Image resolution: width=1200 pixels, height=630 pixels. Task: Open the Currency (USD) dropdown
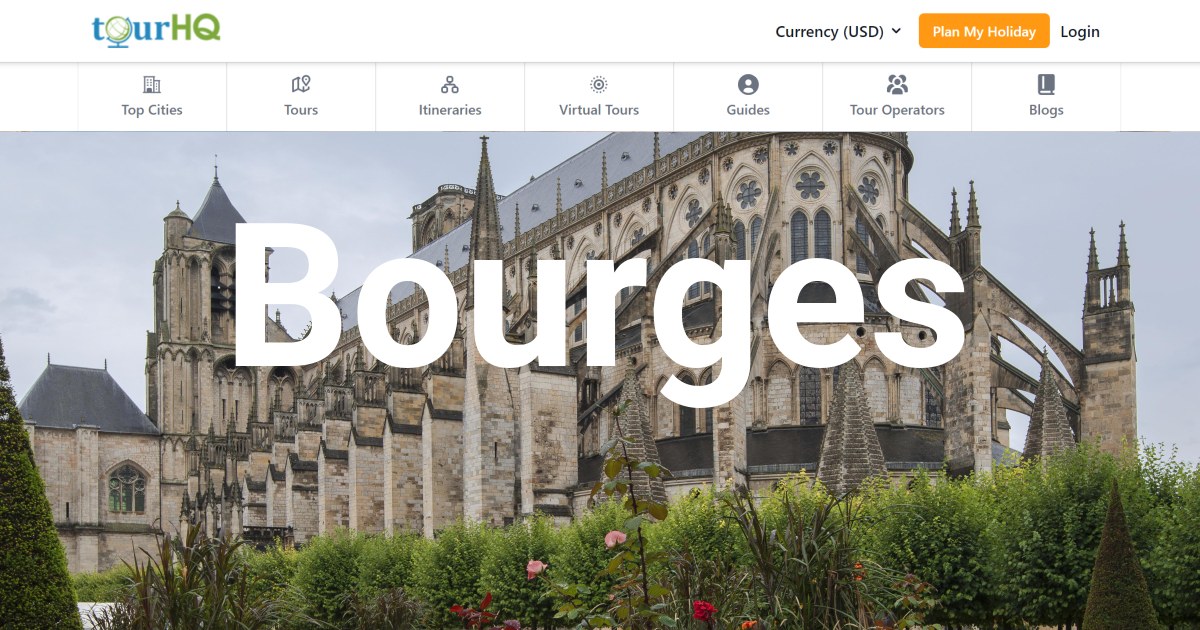pyautogui.click(x=830, y=31)
